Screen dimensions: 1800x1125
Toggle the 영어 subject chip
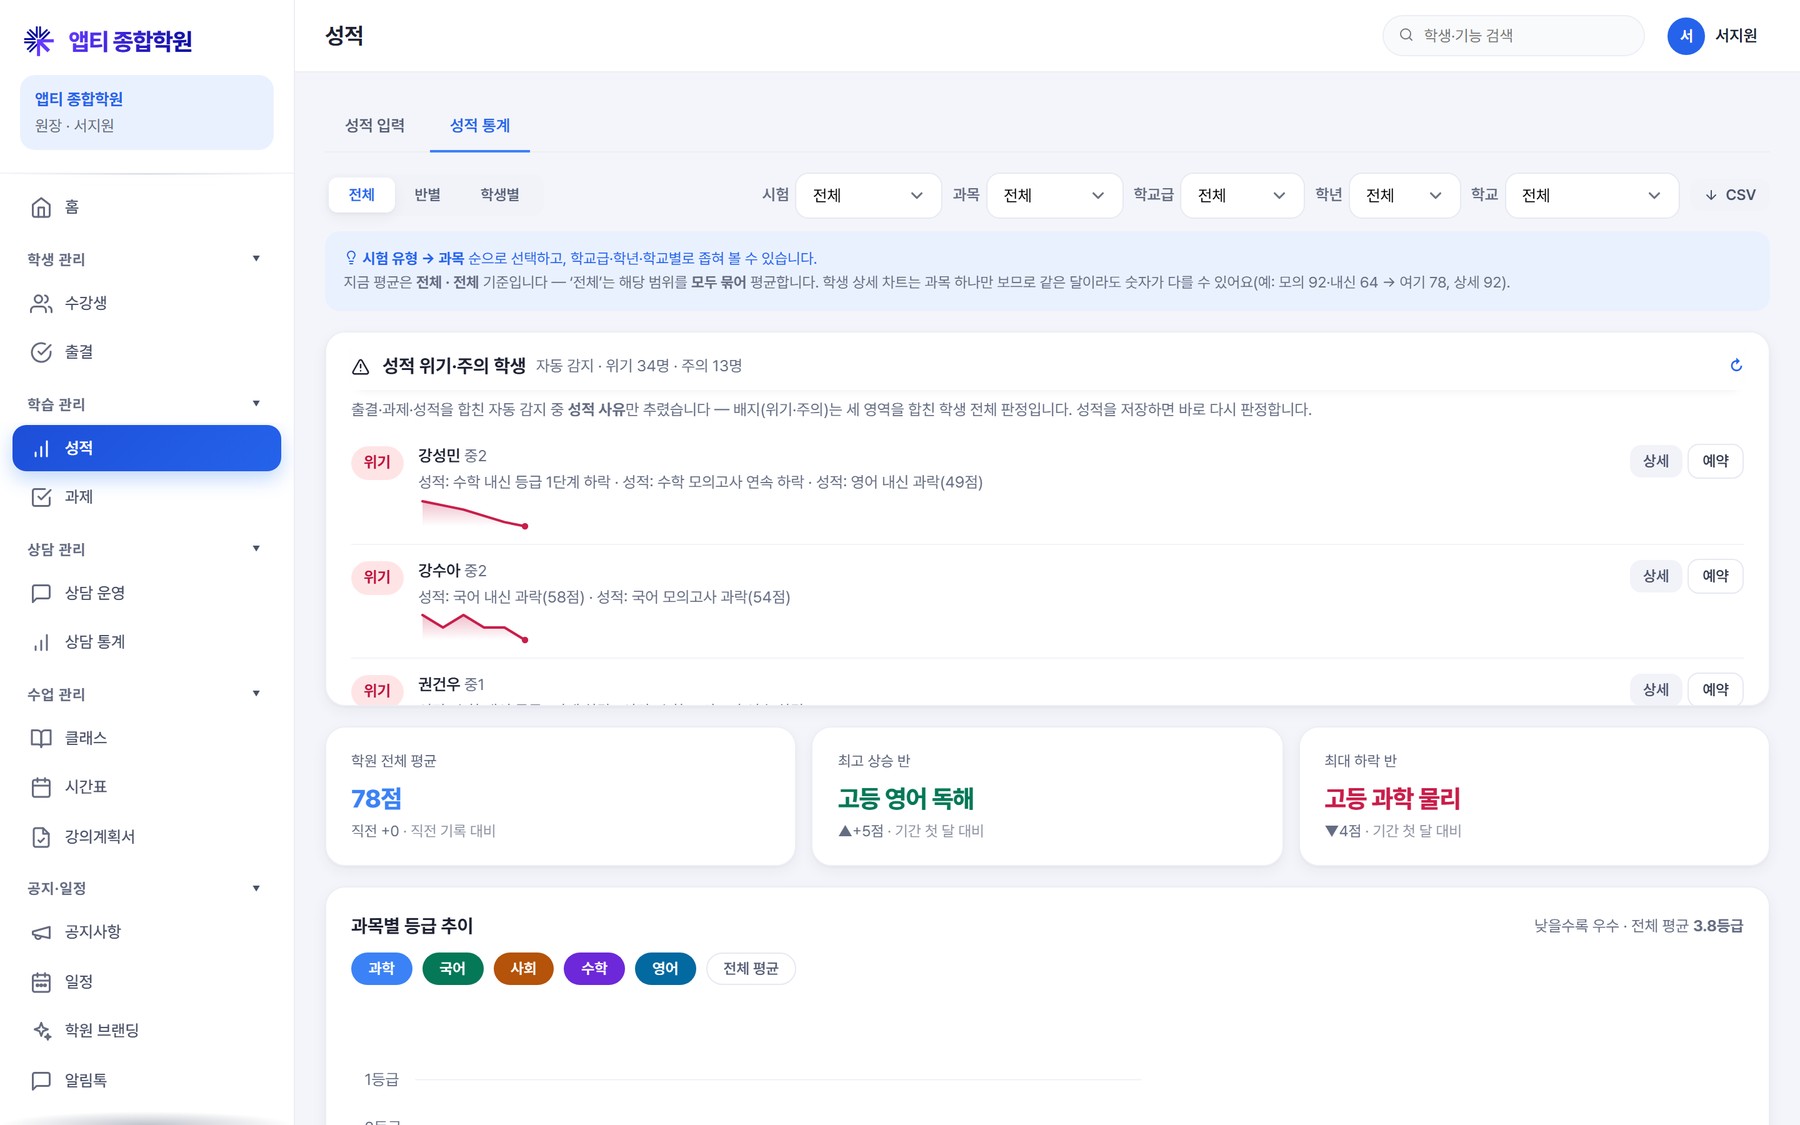[665, 968]
